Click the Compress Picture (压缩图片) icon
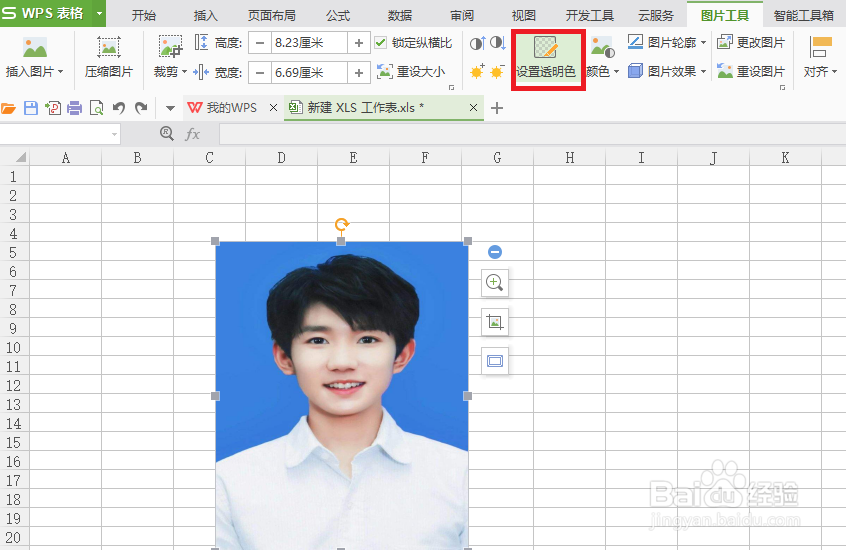Viewport: 846px width, 550px height. pyautogui.click(x=108, y=47)
